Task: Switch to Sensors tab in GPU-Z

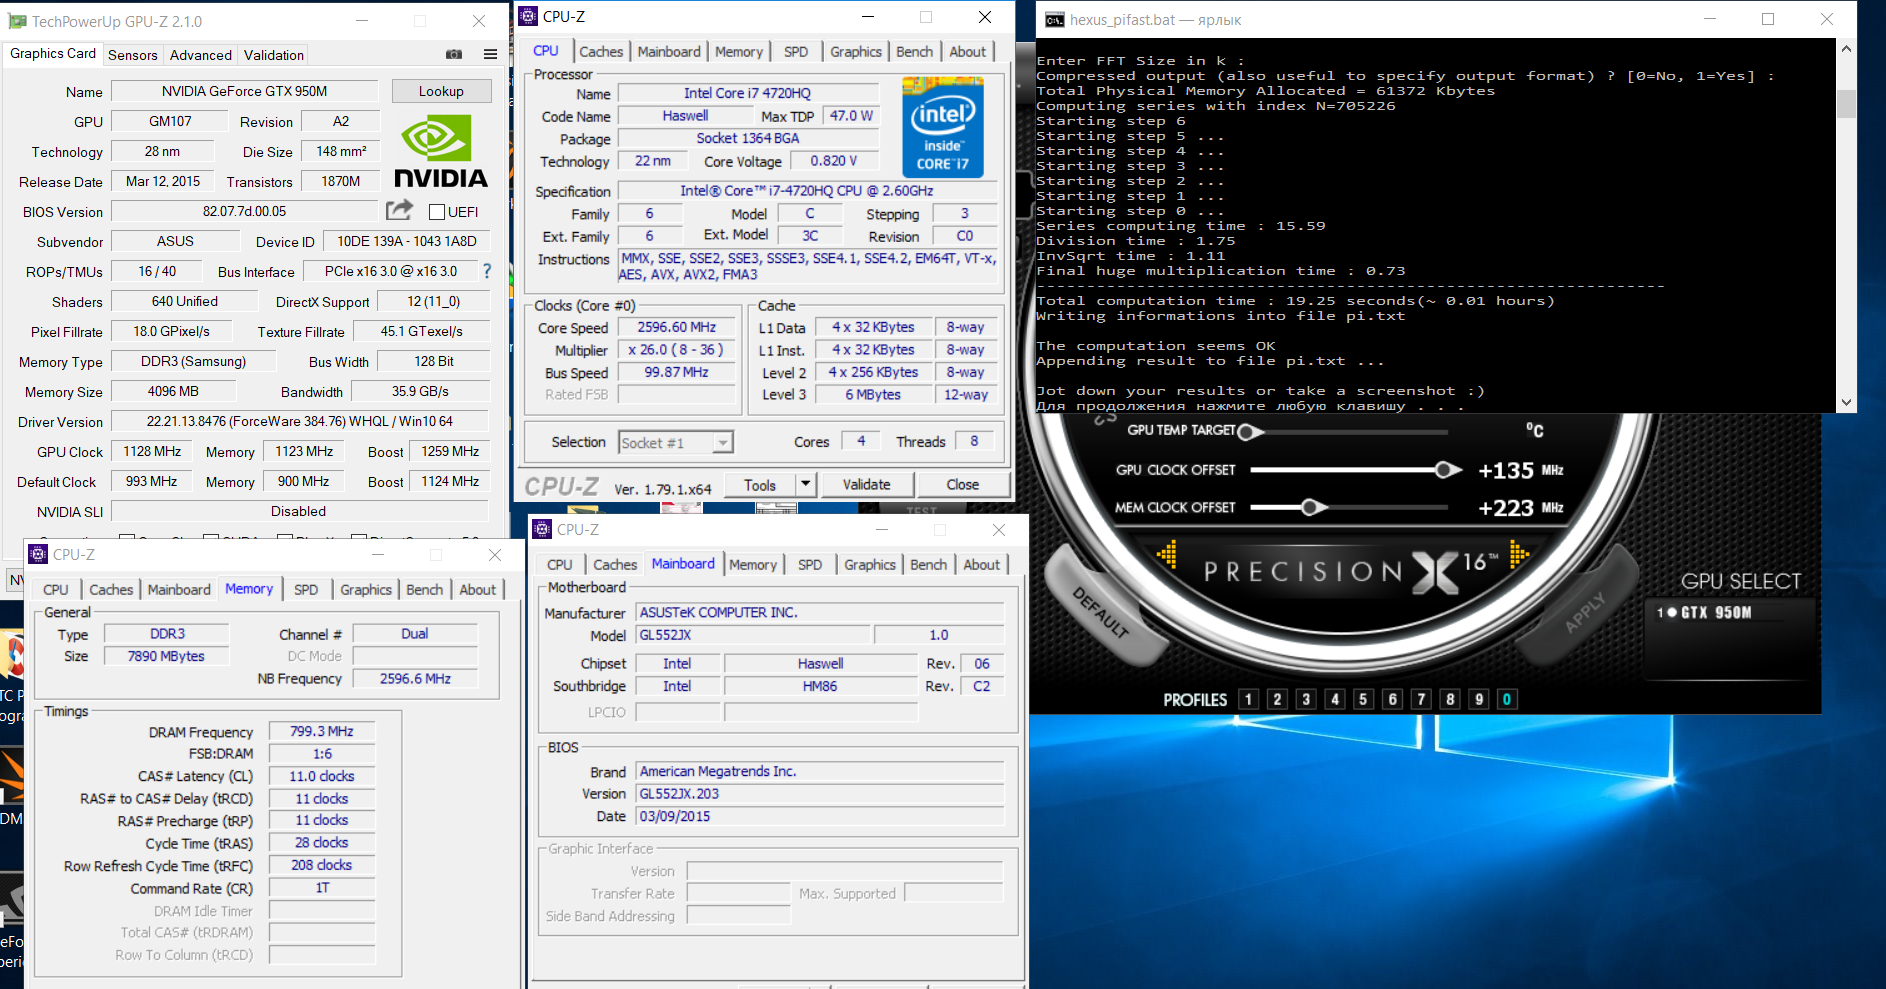Action: (133, 55)
